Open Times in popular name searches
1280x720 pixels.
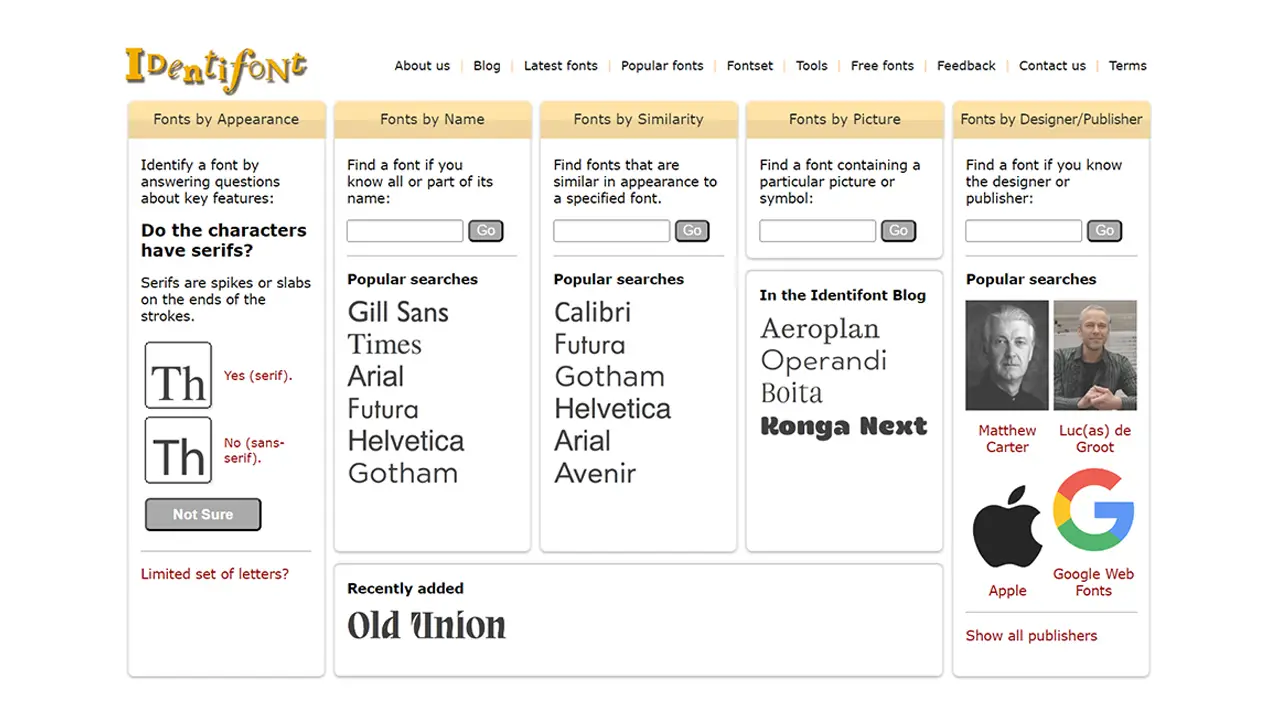point(385,344)
